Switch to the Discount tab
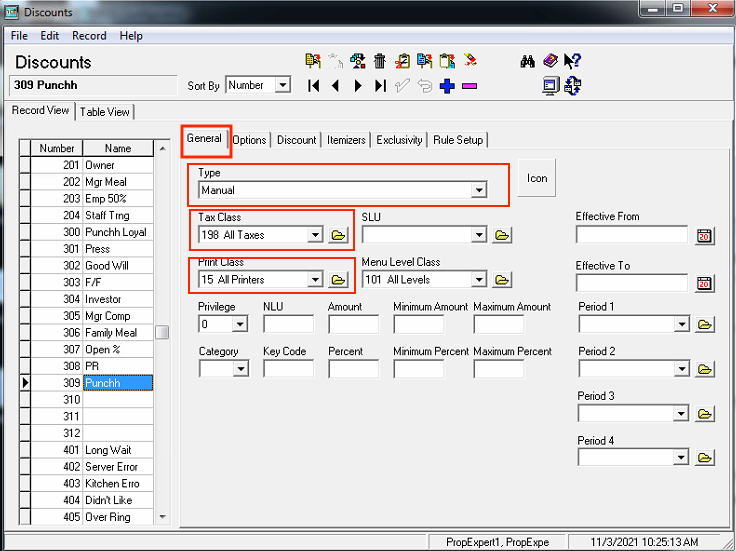 297,140
